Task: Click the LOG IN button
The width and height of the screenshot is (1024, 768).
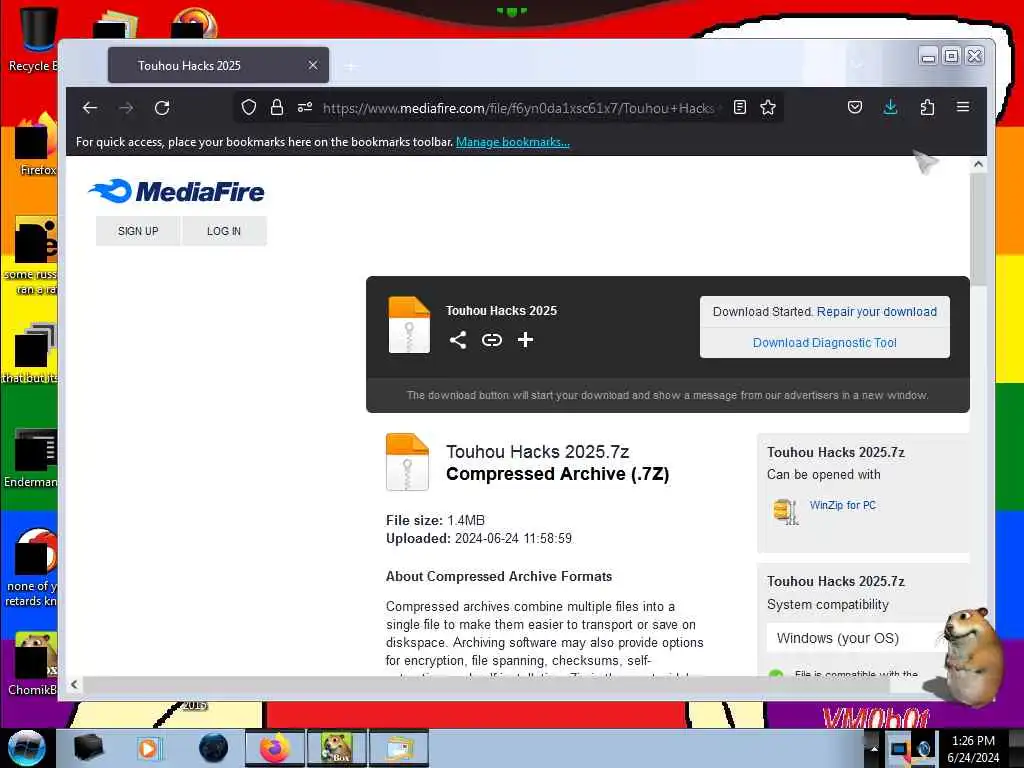Action: pos(224,231)
